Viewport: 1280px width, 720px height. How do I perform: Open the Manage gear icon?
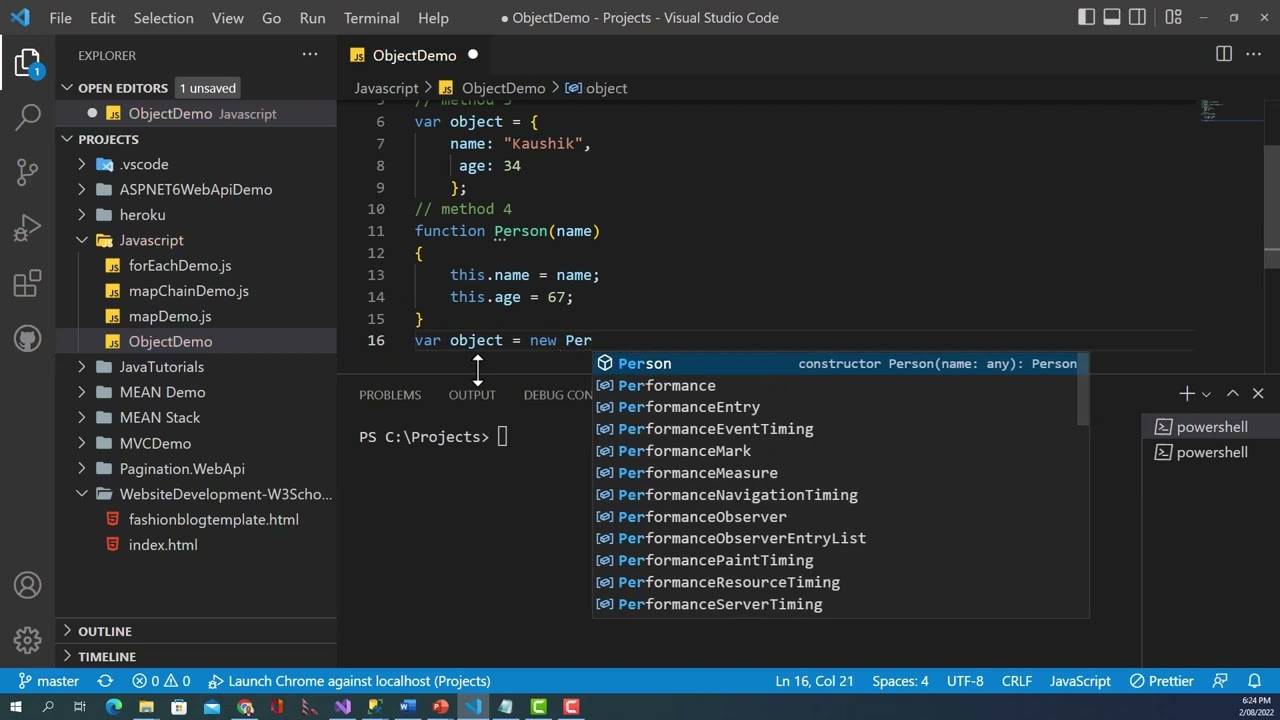(x=28, y=640)
